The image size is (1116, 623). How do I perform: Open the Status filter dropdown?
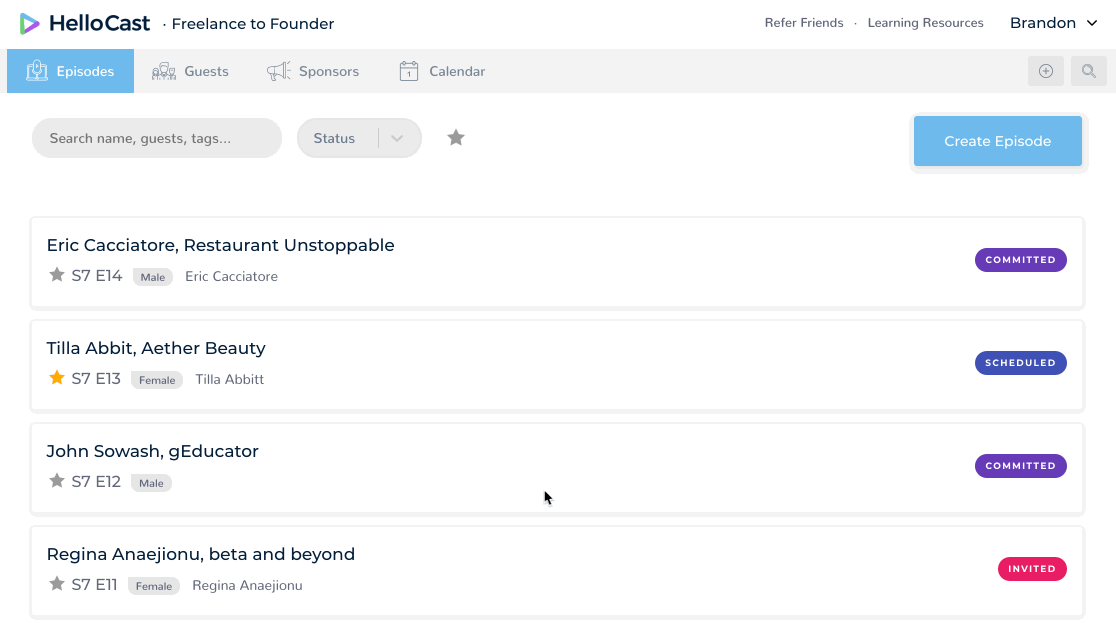point(359,138)
